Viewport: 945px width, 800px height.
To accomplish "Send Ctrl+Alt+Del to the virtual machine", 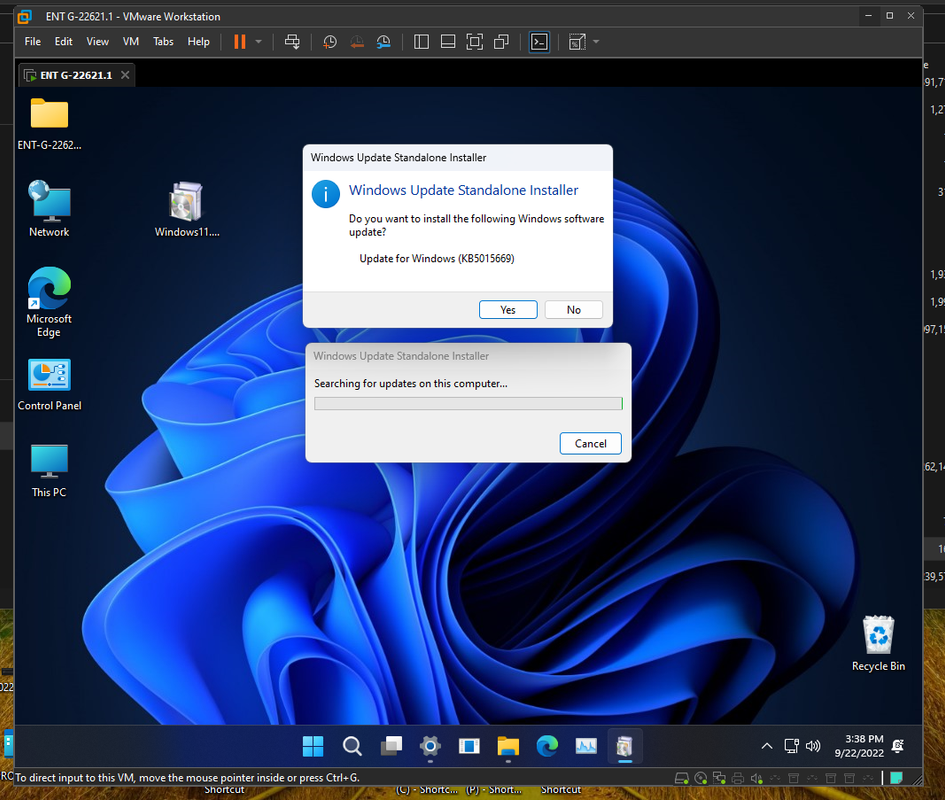I will click(x=292, y=42).
